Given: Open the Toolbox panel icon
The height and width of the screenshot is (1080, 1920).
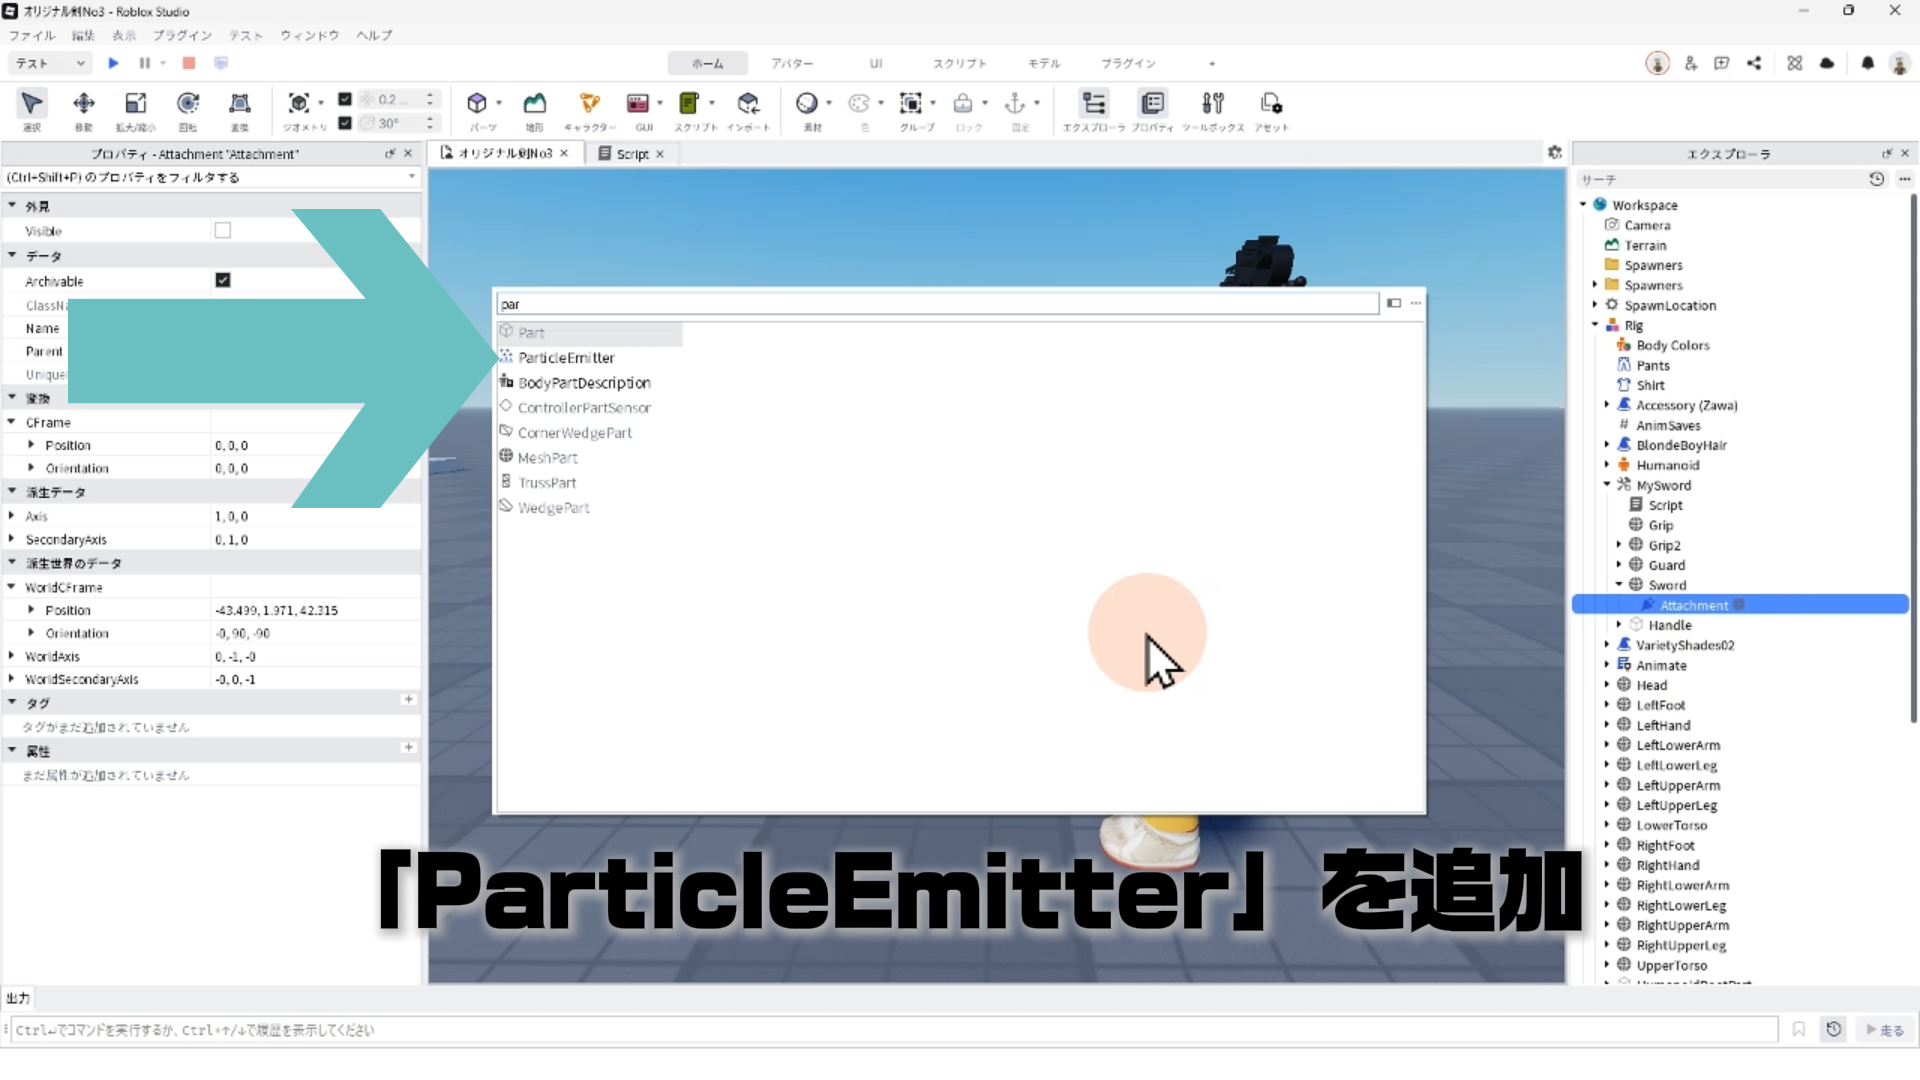Looking at the screenshot, I should [1213, 104].
